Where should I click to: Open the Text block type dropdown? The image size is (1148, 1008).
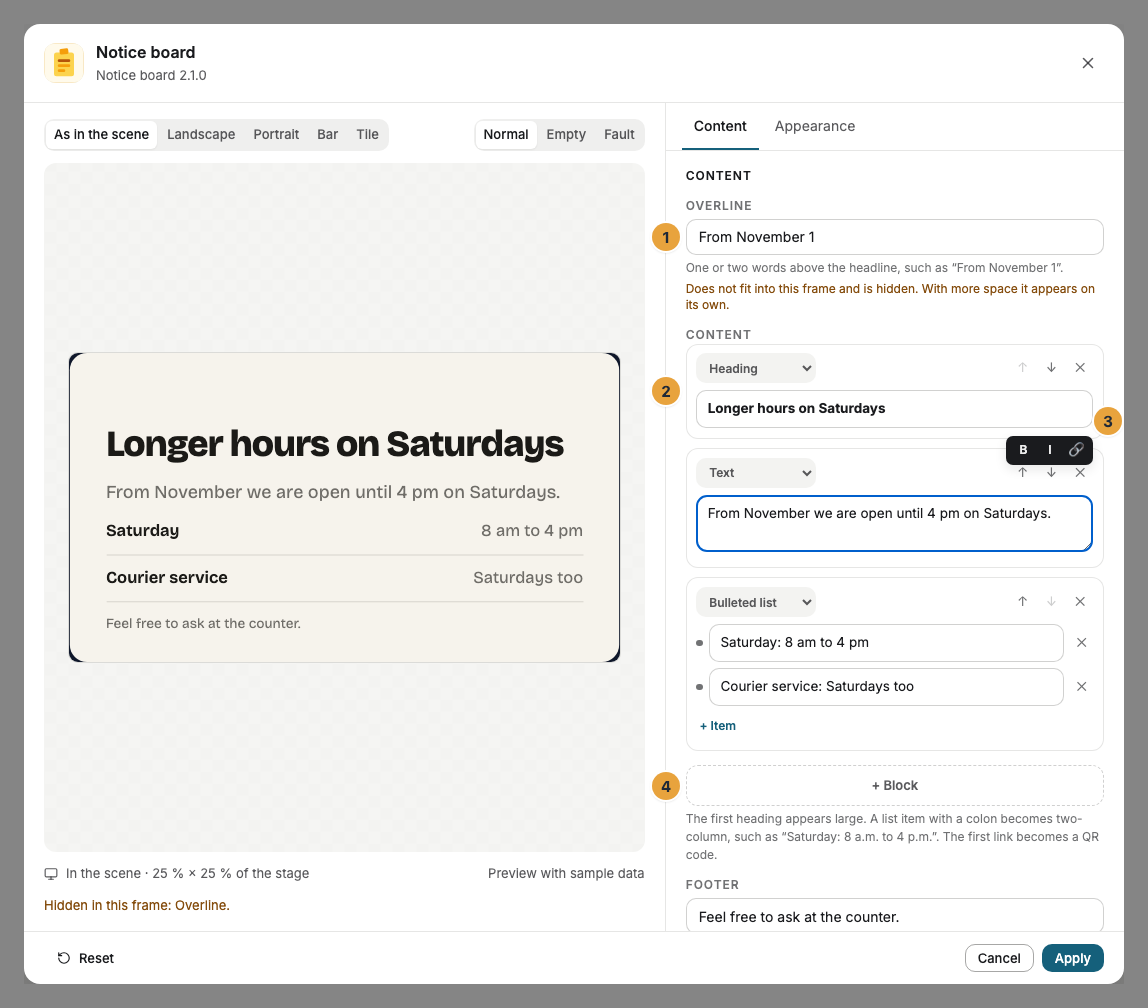coord(756,473)
